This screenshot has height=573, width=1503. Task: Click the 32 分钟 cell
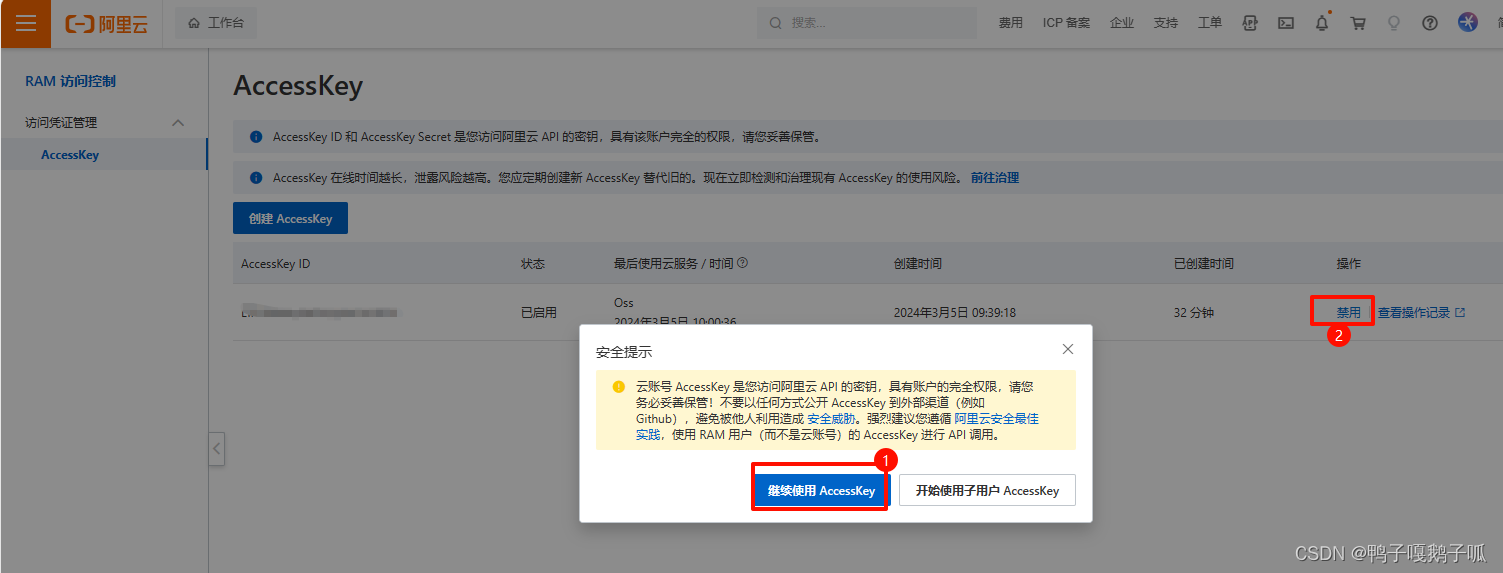1194,312
